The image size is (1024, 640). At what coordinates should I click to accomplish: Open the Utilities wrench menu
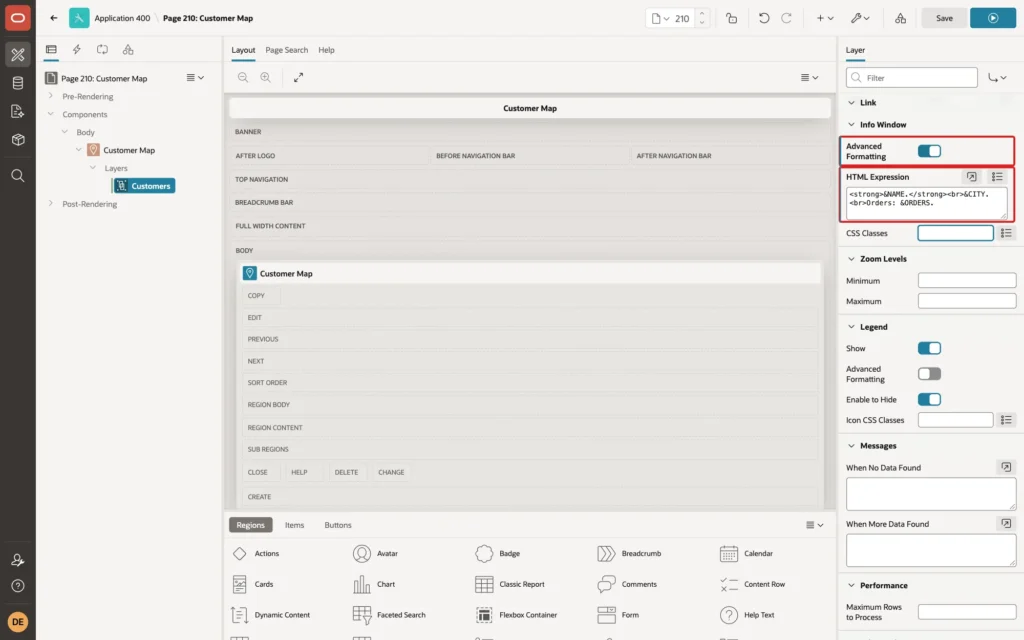pyautogui.click(x=859, y=18)
